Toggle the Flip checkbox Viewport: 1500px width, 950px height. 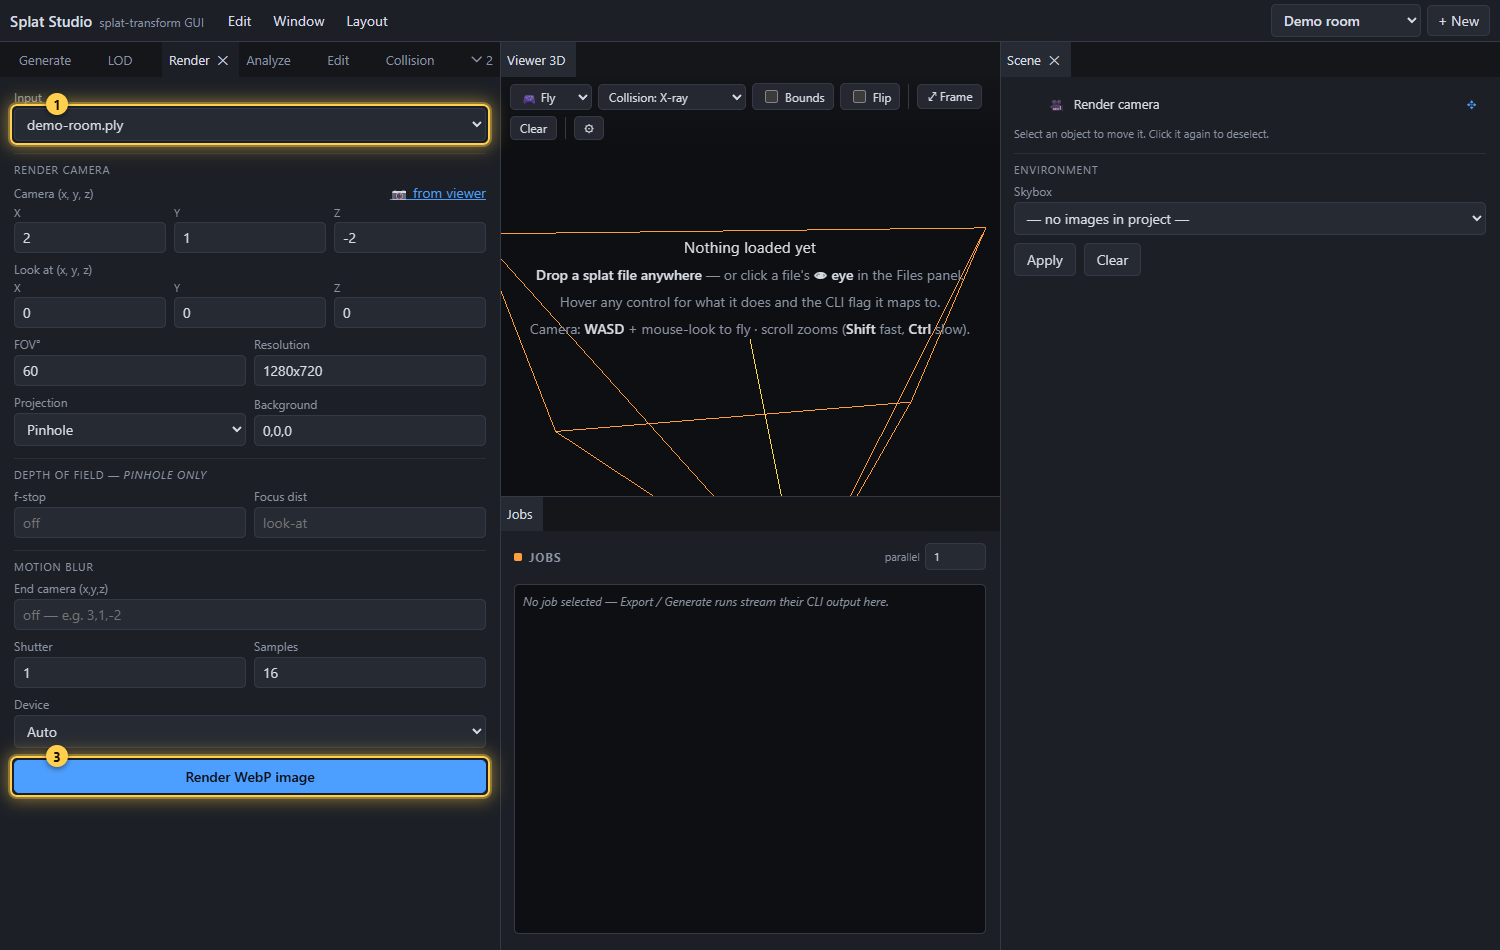click(859, 97)
